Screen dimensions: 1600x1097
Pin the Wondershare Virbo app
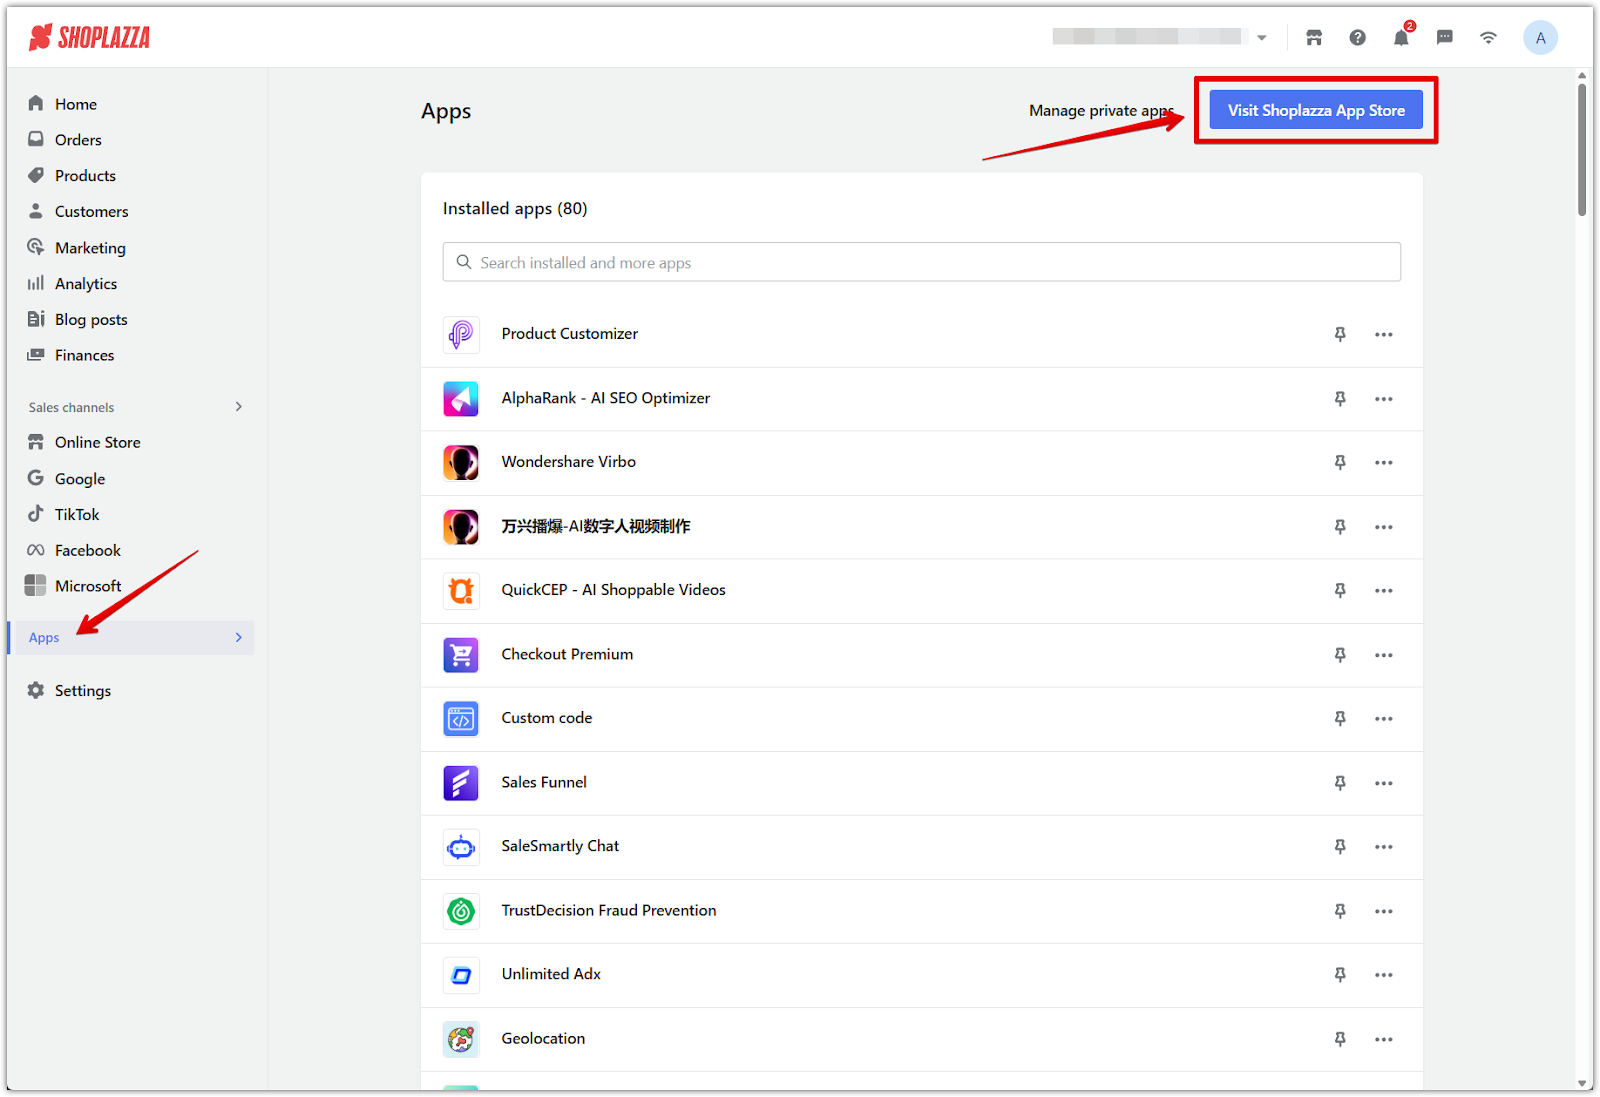(1340, 462)
